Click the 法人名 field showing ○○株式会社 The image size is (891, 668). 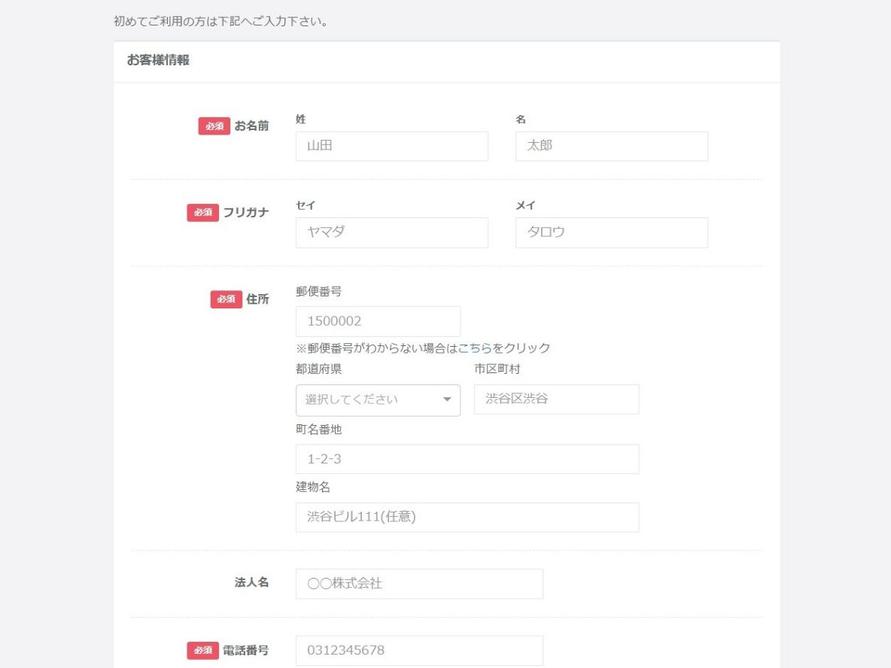pyautogui.click(x=419, y=584)
